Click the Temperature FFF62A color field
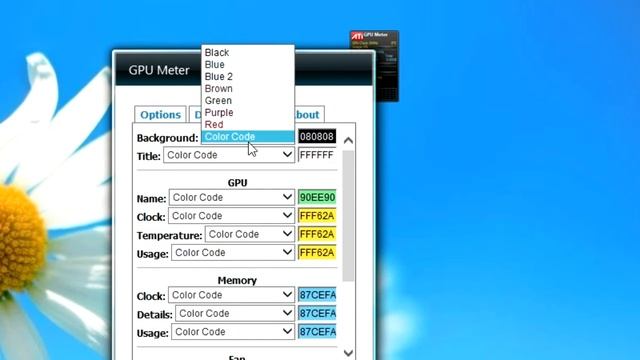 tap(317, 234)
